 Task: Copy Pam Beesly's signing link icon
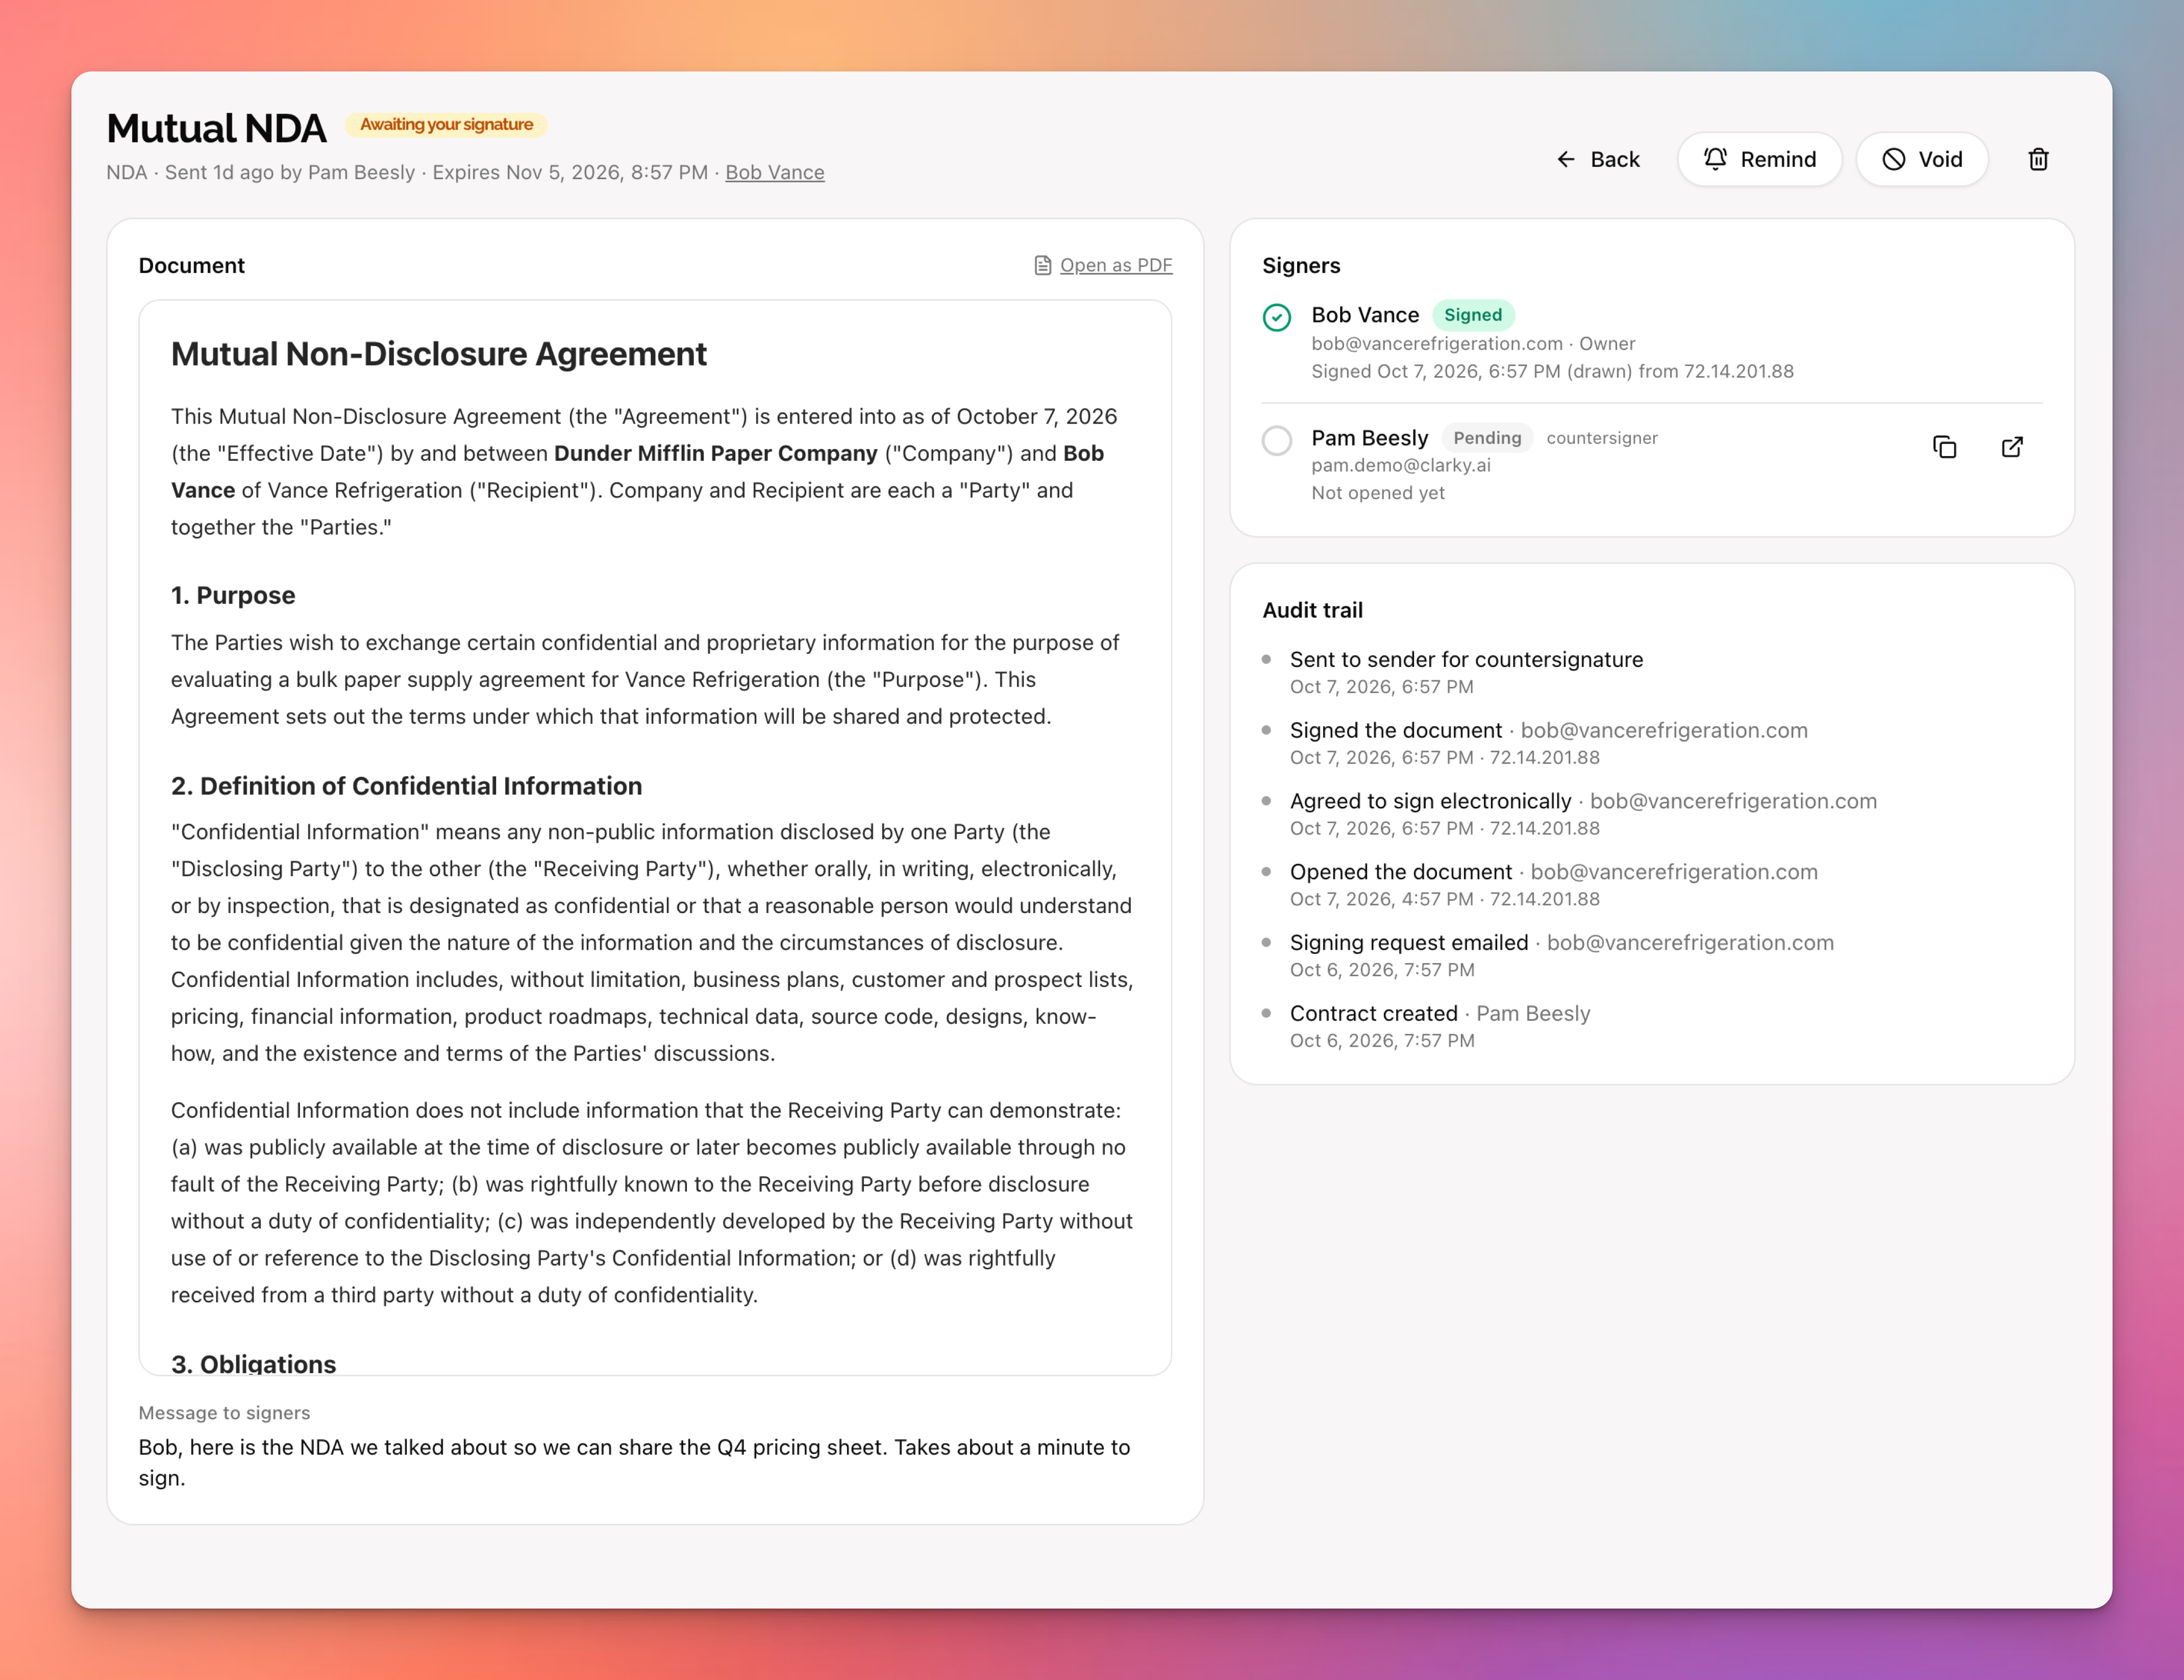[x=1944, y=447]
